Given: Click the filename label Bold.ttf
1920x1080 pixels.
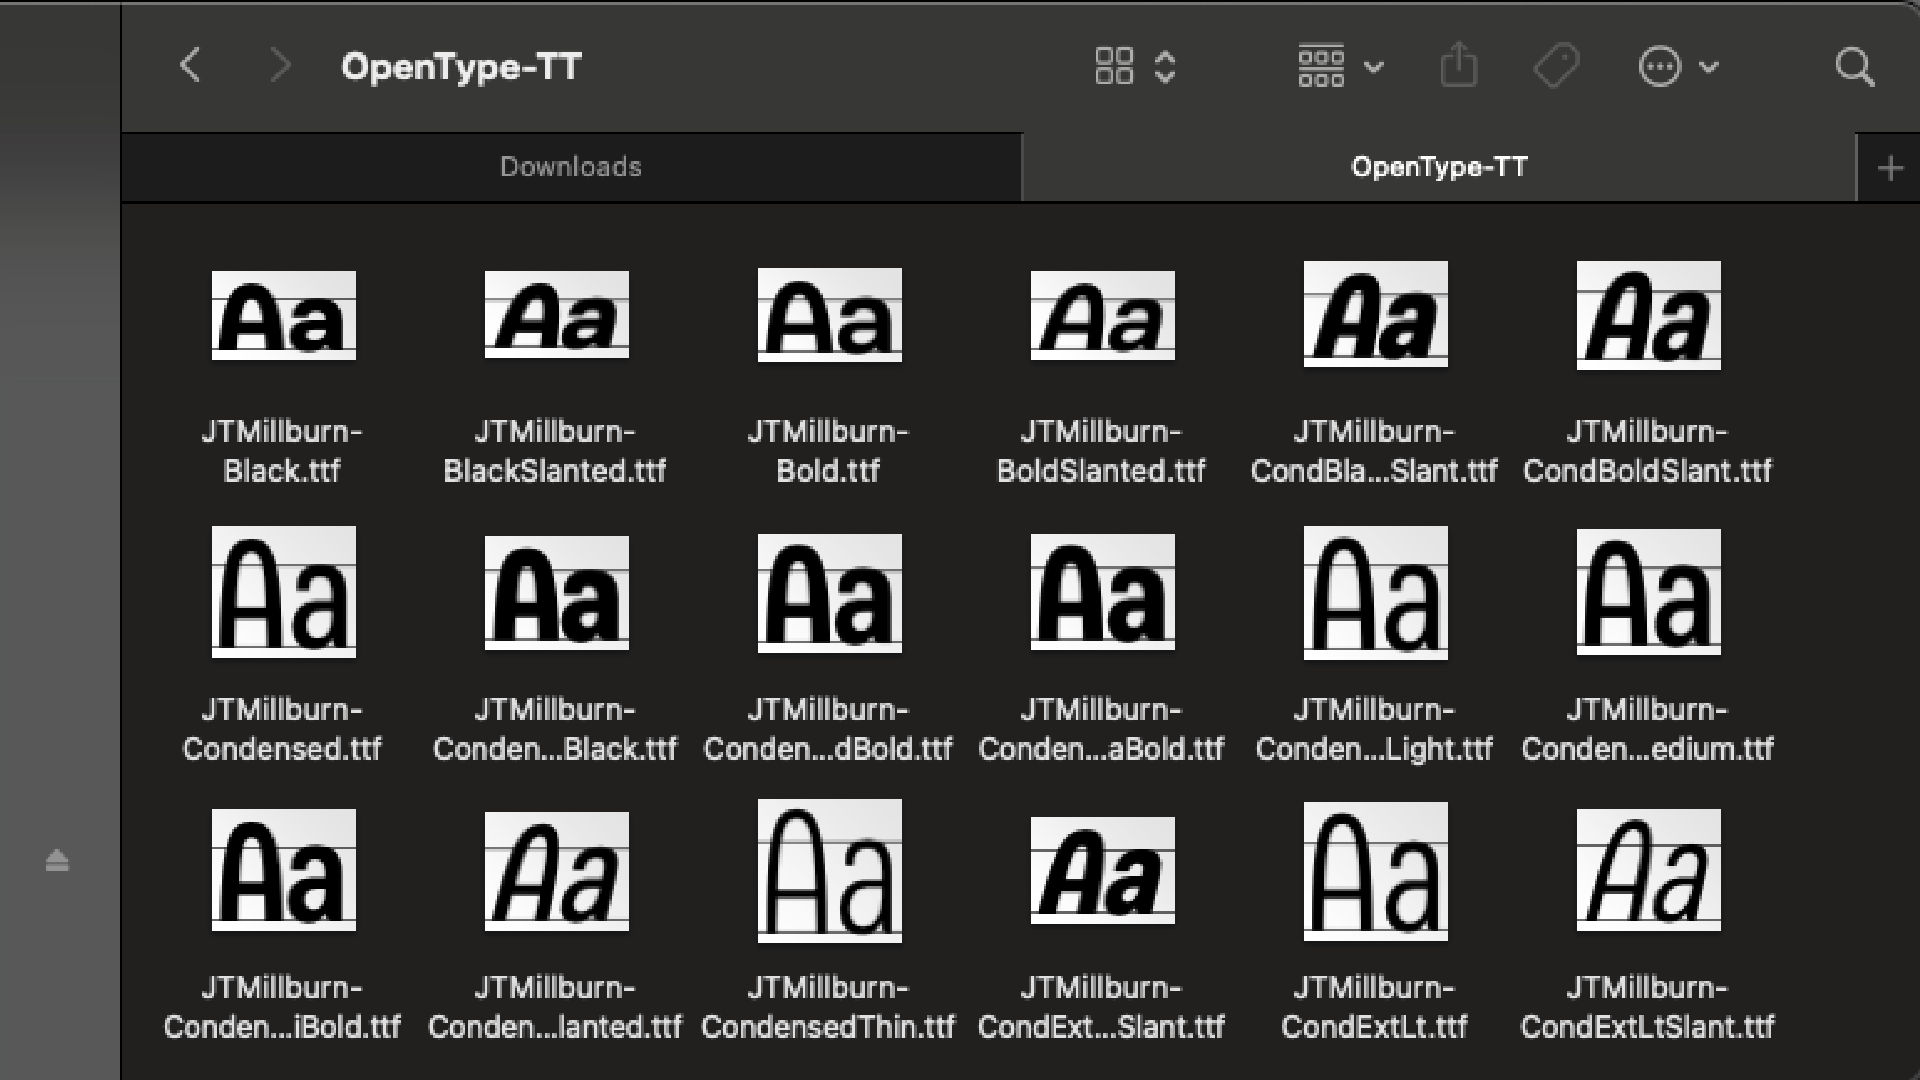Looking at the screenshot, I should (x=828, y=471).
